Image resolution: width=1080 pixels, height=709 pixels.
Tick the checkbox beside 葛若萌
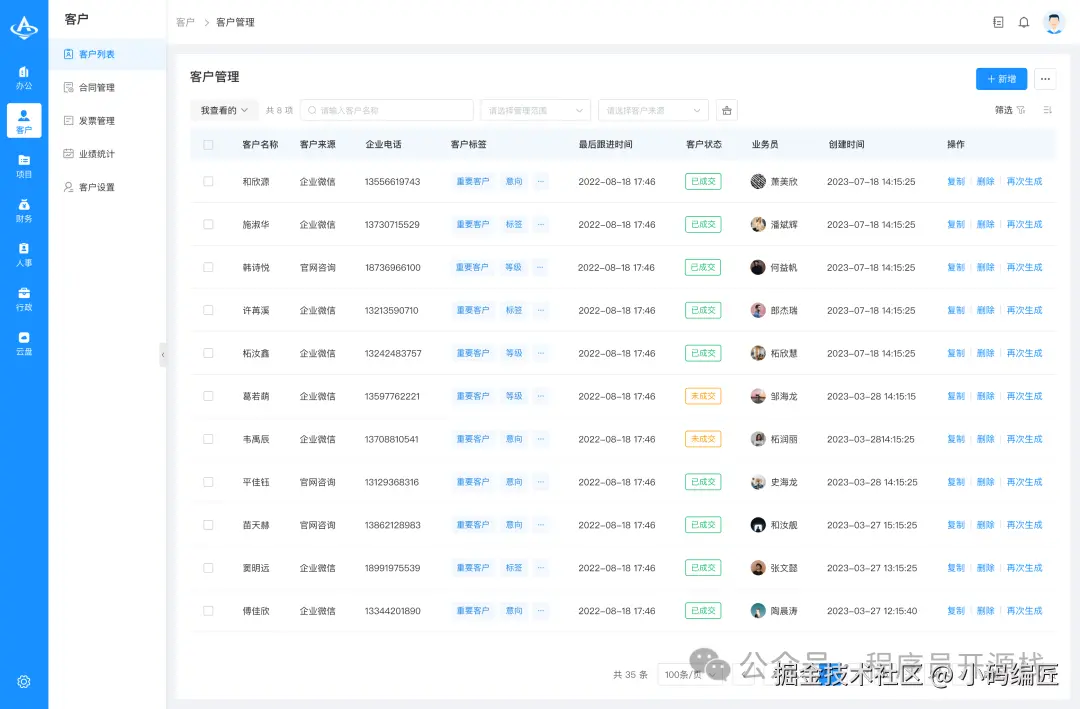208,396
